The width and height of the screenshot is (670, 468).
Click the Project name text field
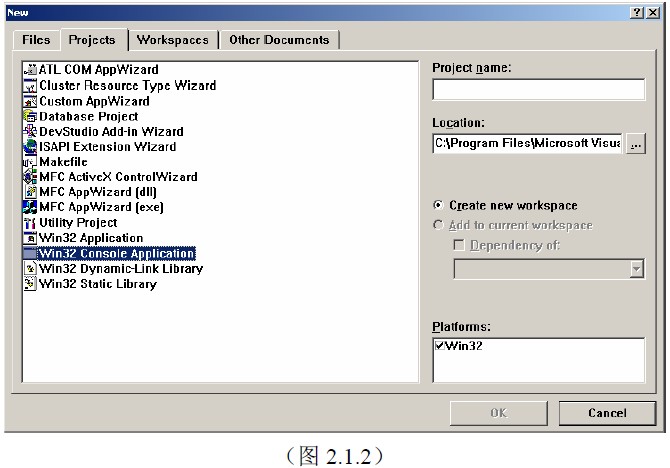(538, 90)
